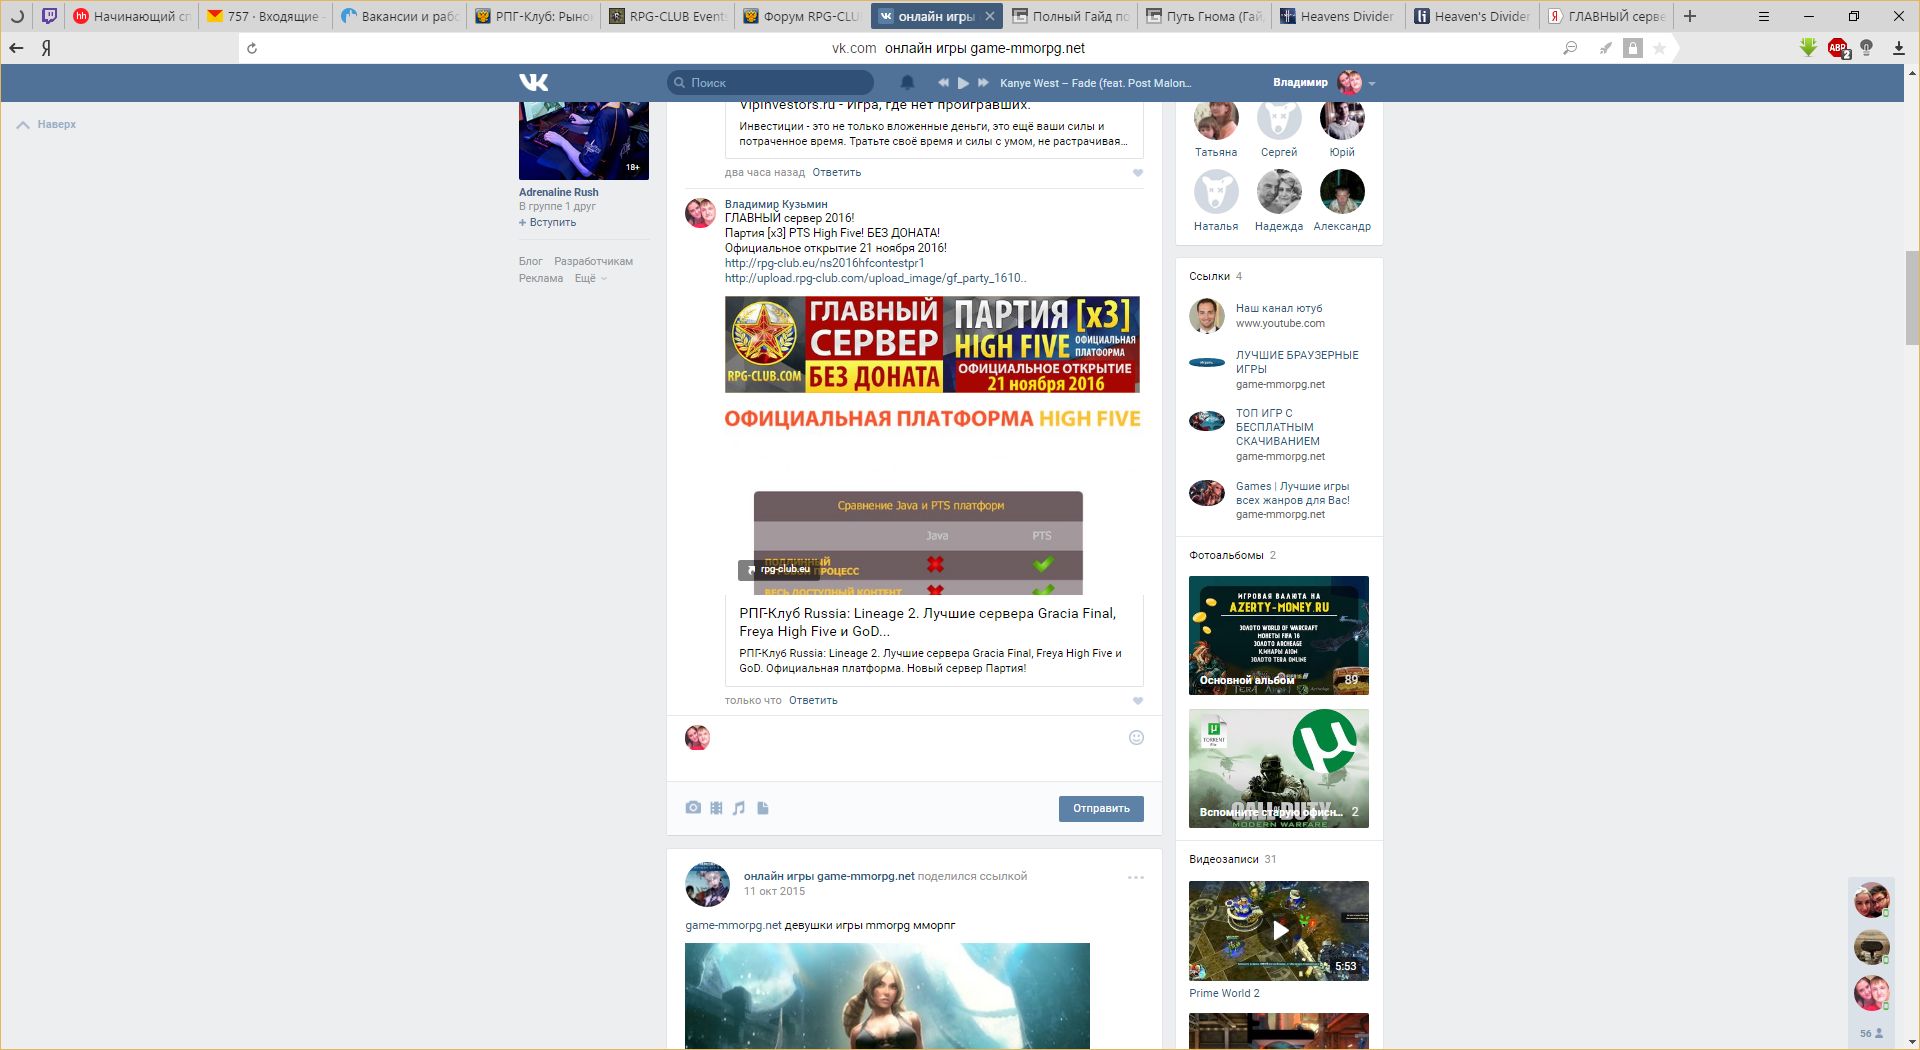Image resolution: width=1920 pixels, height=1050 pixels.
Task: Switch to the Полный Гайд tab
Action: 1070,16
